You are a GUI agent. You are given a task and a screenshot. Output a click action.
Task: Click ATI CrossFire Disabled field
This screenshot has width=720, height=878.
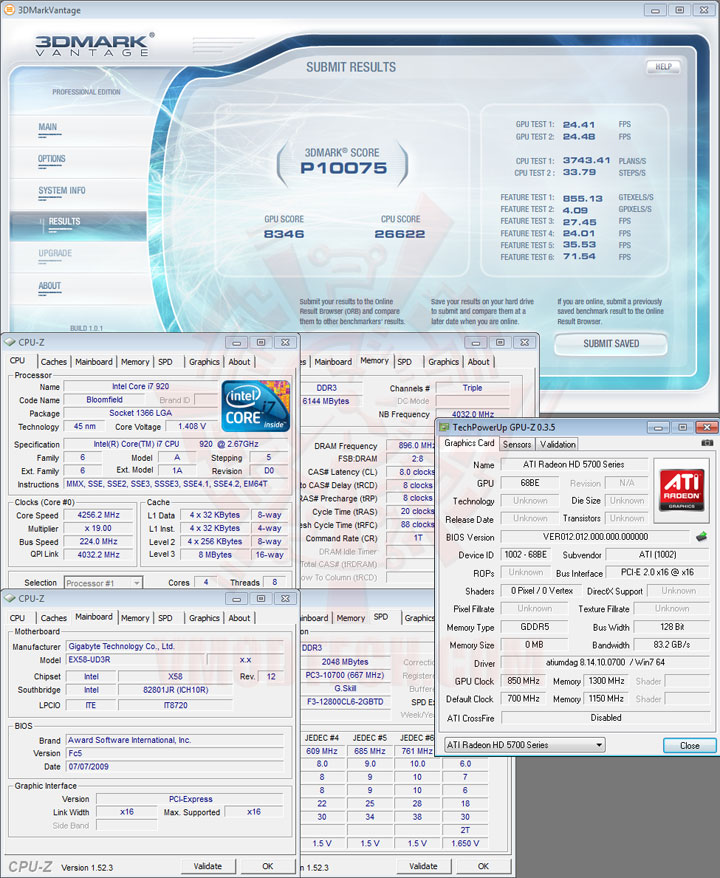(x=605, y=718)
